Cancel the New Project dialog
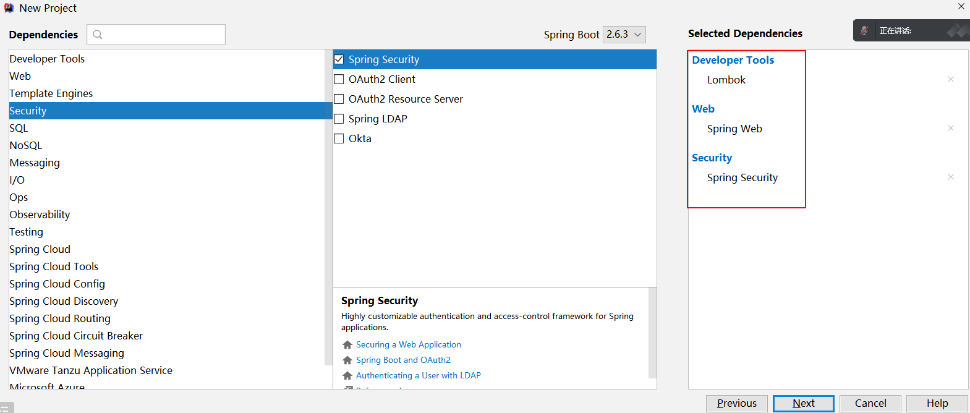 click(x=870, y=403)
